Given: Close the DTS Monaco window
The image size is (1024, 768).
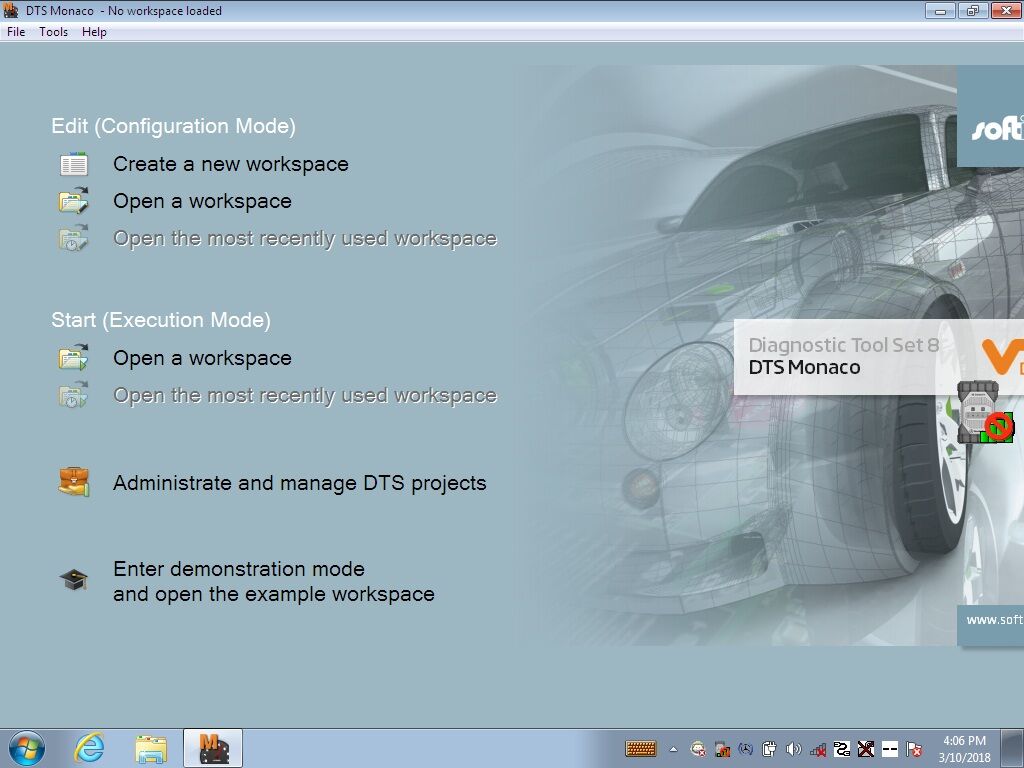Looking at the screenshot, I should 1006,10.
